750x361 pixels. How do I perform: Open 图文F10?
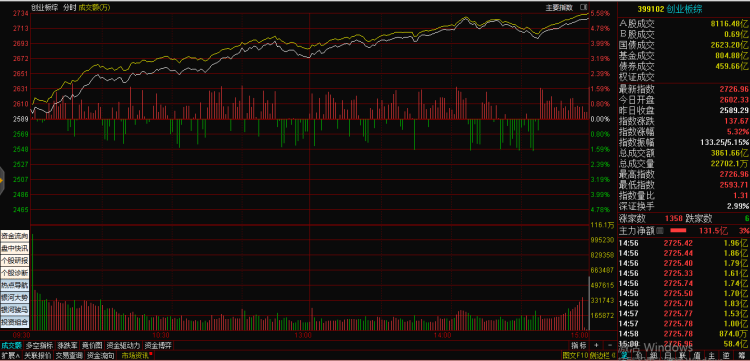[574, 356]
